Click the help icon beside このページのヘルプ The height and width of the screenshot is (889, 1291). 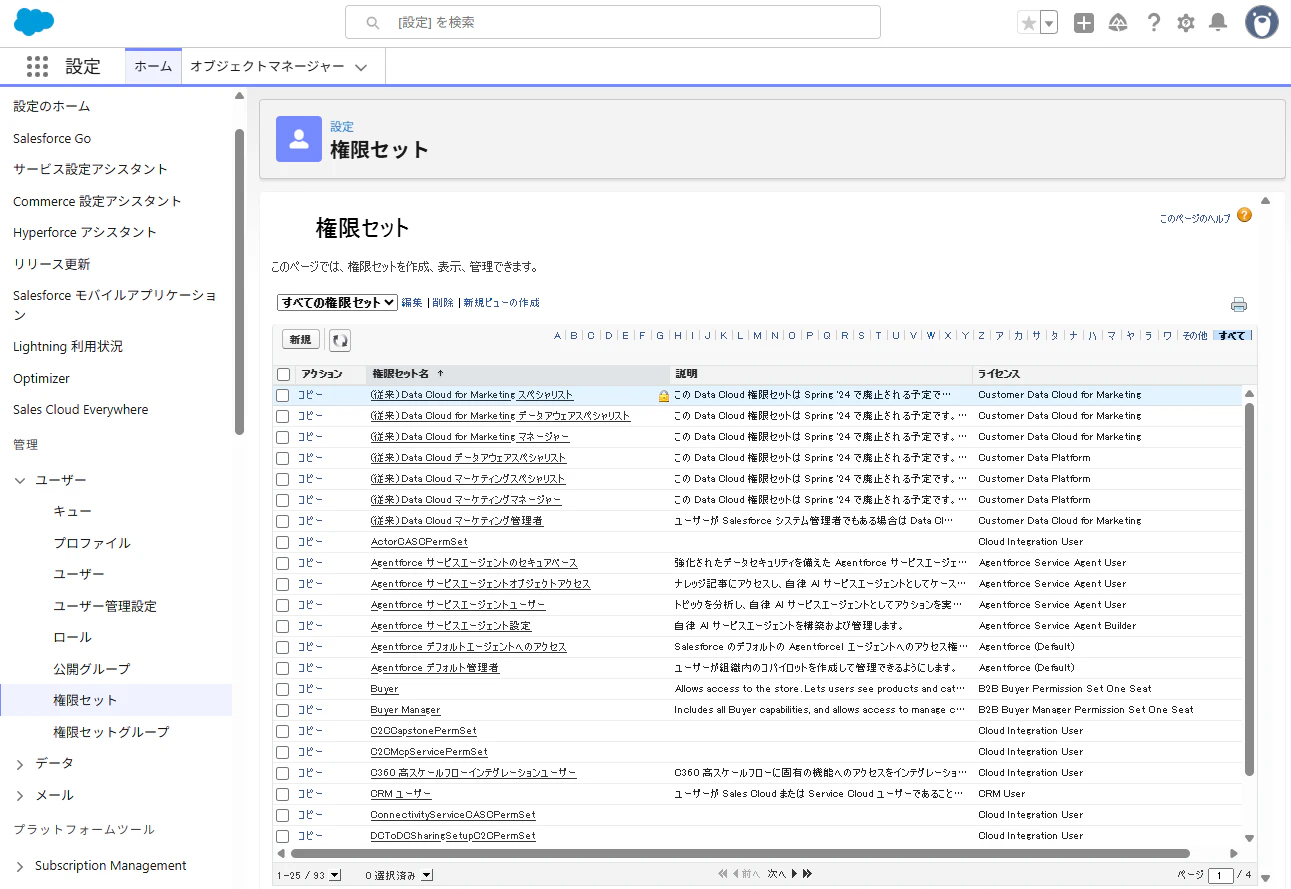tap(1244, 215)
